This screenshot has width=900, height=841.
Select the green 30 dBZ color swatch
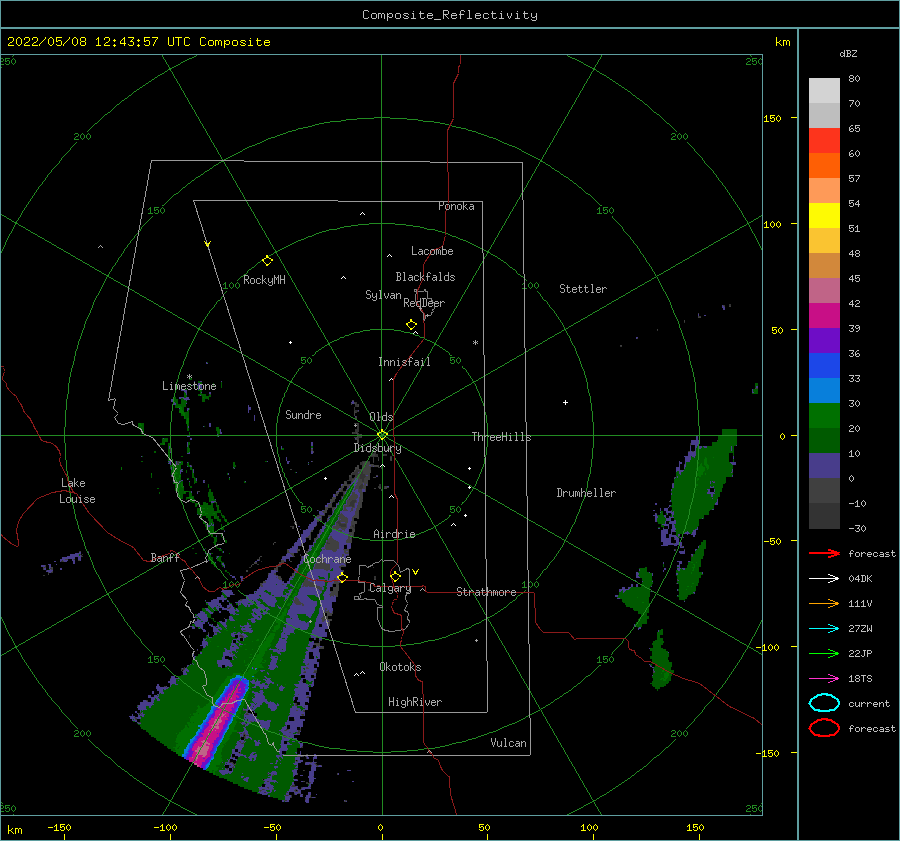click(x=824, y=416)
